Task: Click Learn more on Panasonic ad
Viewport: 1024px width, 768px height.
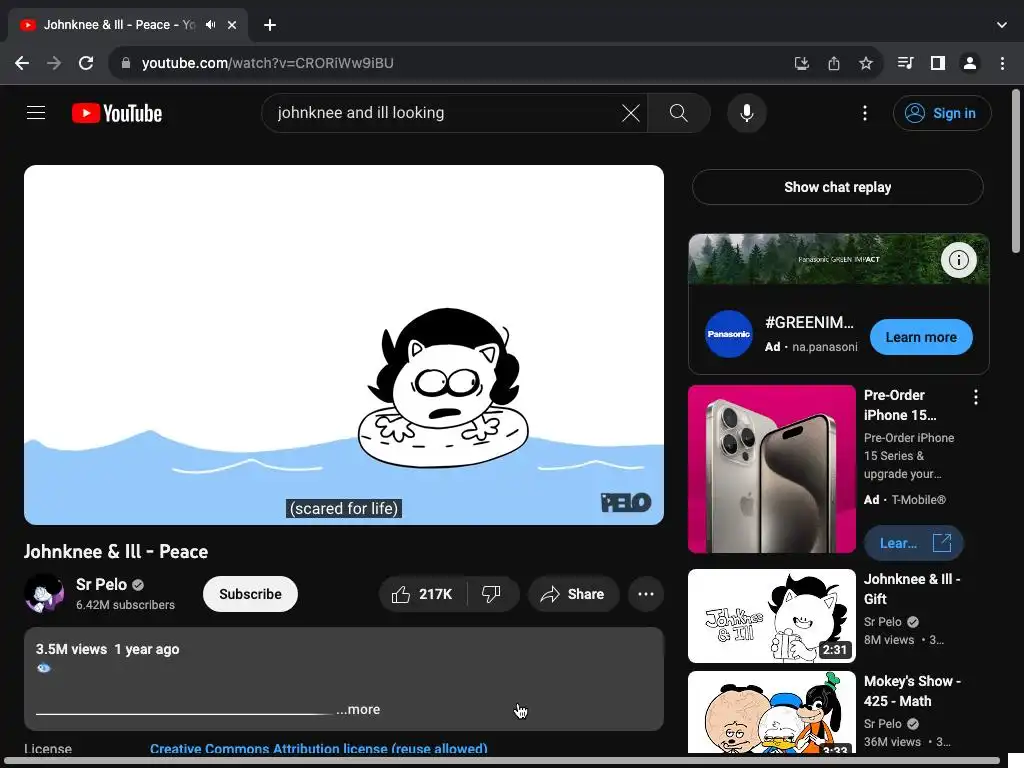Action: pos(921,337)
